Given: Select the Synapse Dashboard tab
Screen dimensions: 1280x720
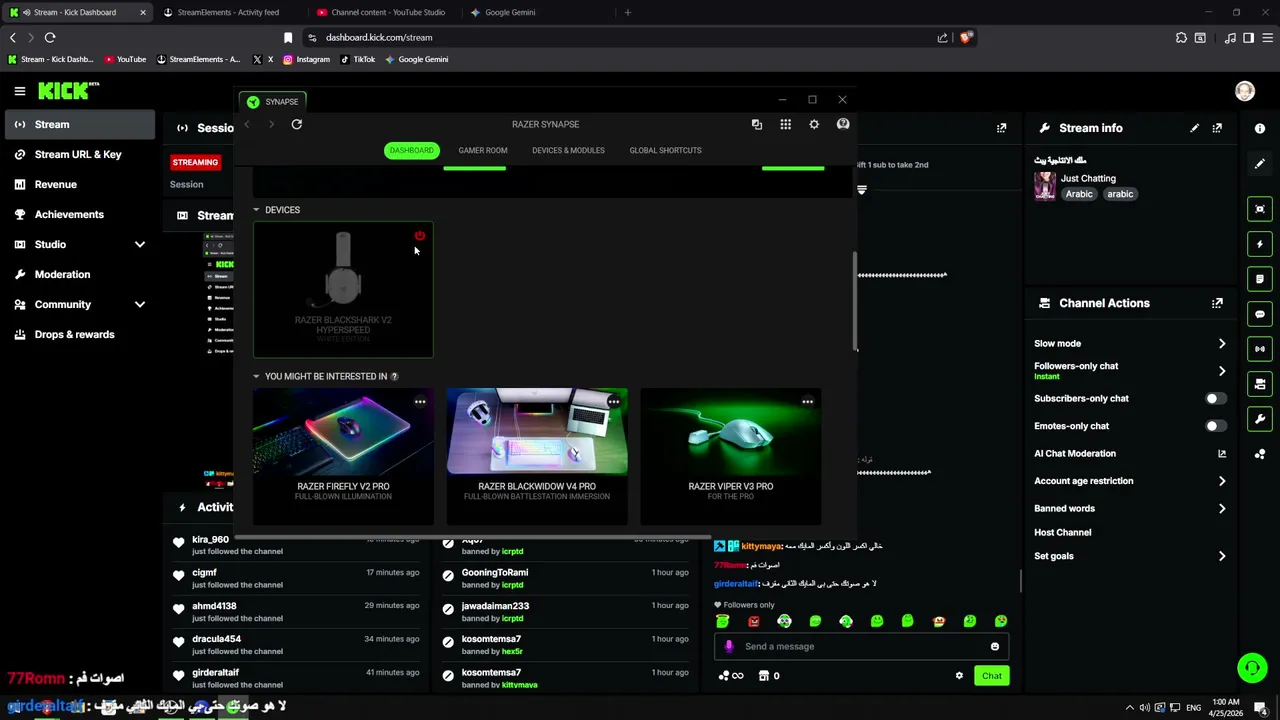Looking at the screenshot, I should (x=411, y=150).
